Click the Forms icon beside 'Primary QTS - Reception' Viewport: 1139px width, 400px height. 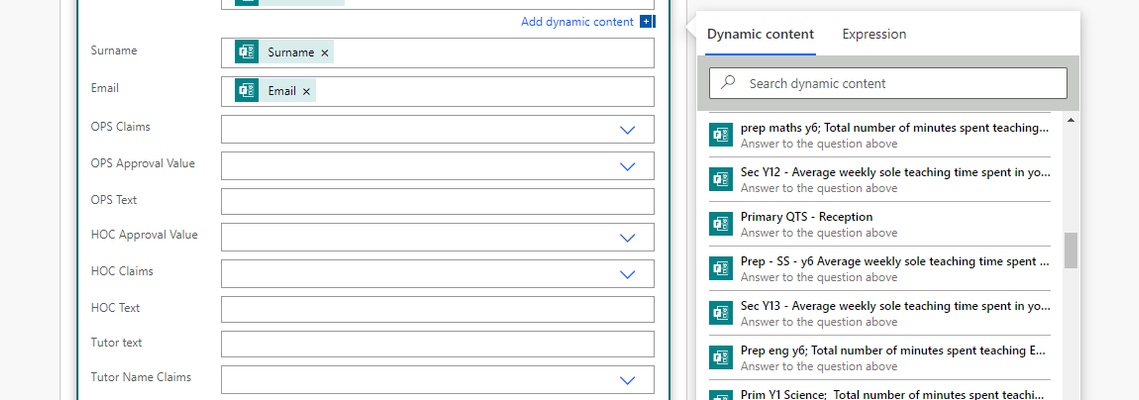(x=721, y=224)
